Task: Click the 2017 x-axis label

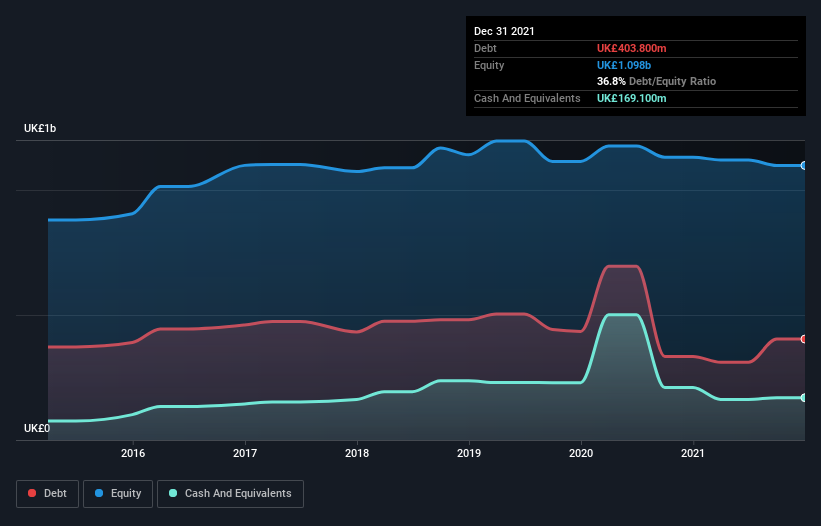Action: coord(245,453)
